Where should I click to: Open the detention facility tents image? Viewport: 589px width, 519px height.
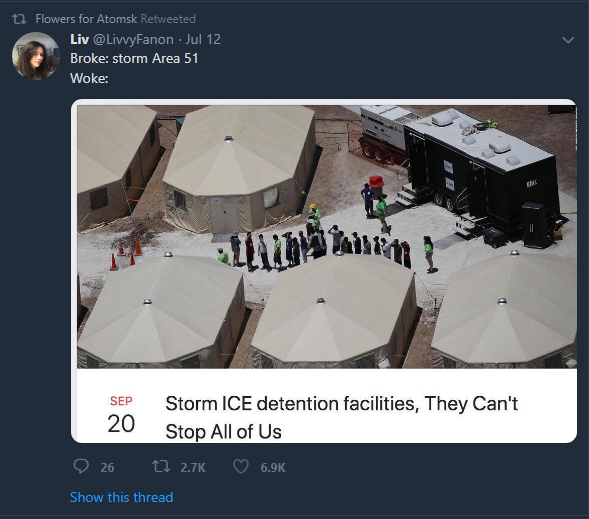[327, 237]
